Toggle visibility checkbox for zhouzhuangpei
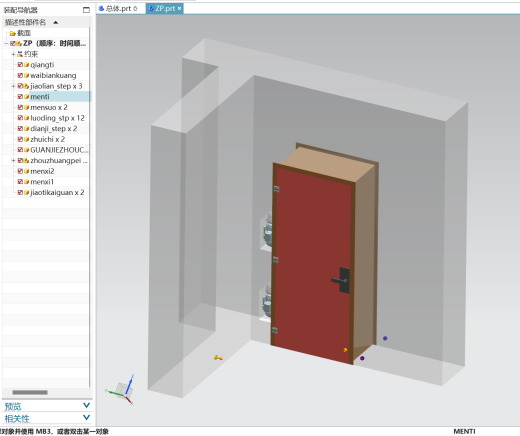Screen dimensions: 520x436 point(20,161)
